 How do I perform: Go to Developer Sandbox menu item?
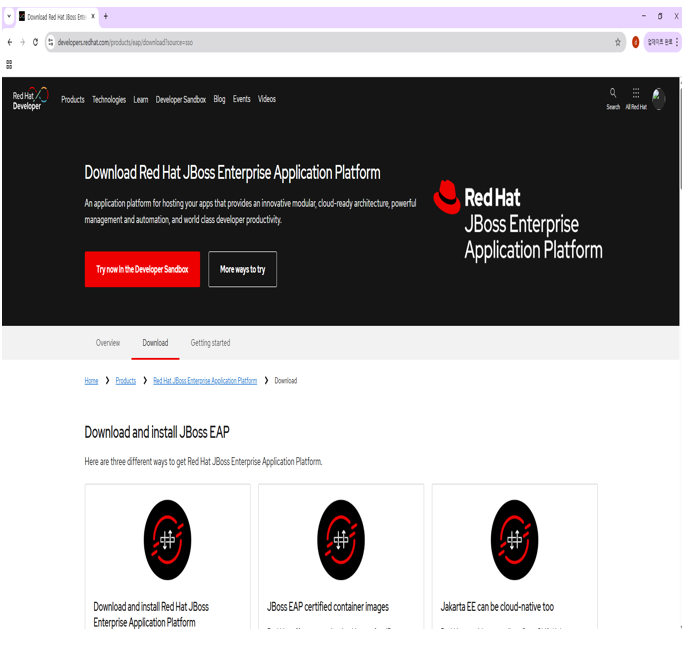pos(181,100)
